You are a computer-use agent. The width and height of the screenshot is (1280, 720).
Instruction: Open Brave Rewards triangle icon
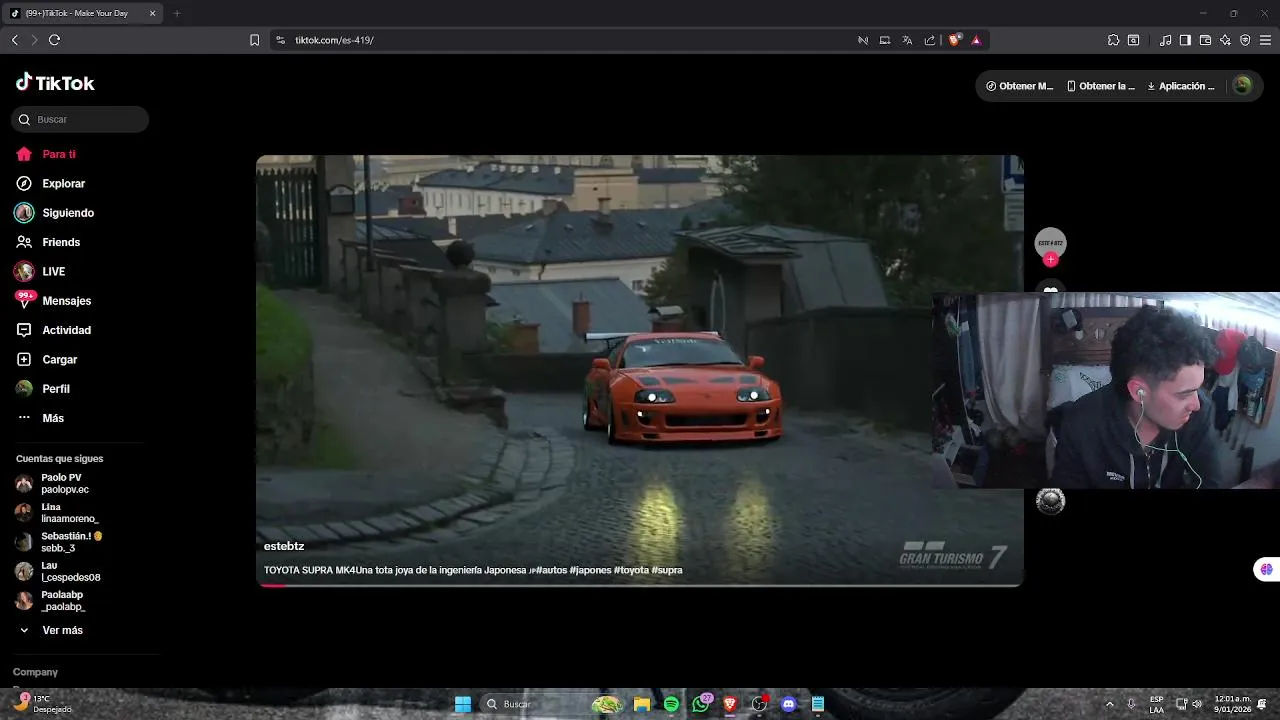pos(976,40)
